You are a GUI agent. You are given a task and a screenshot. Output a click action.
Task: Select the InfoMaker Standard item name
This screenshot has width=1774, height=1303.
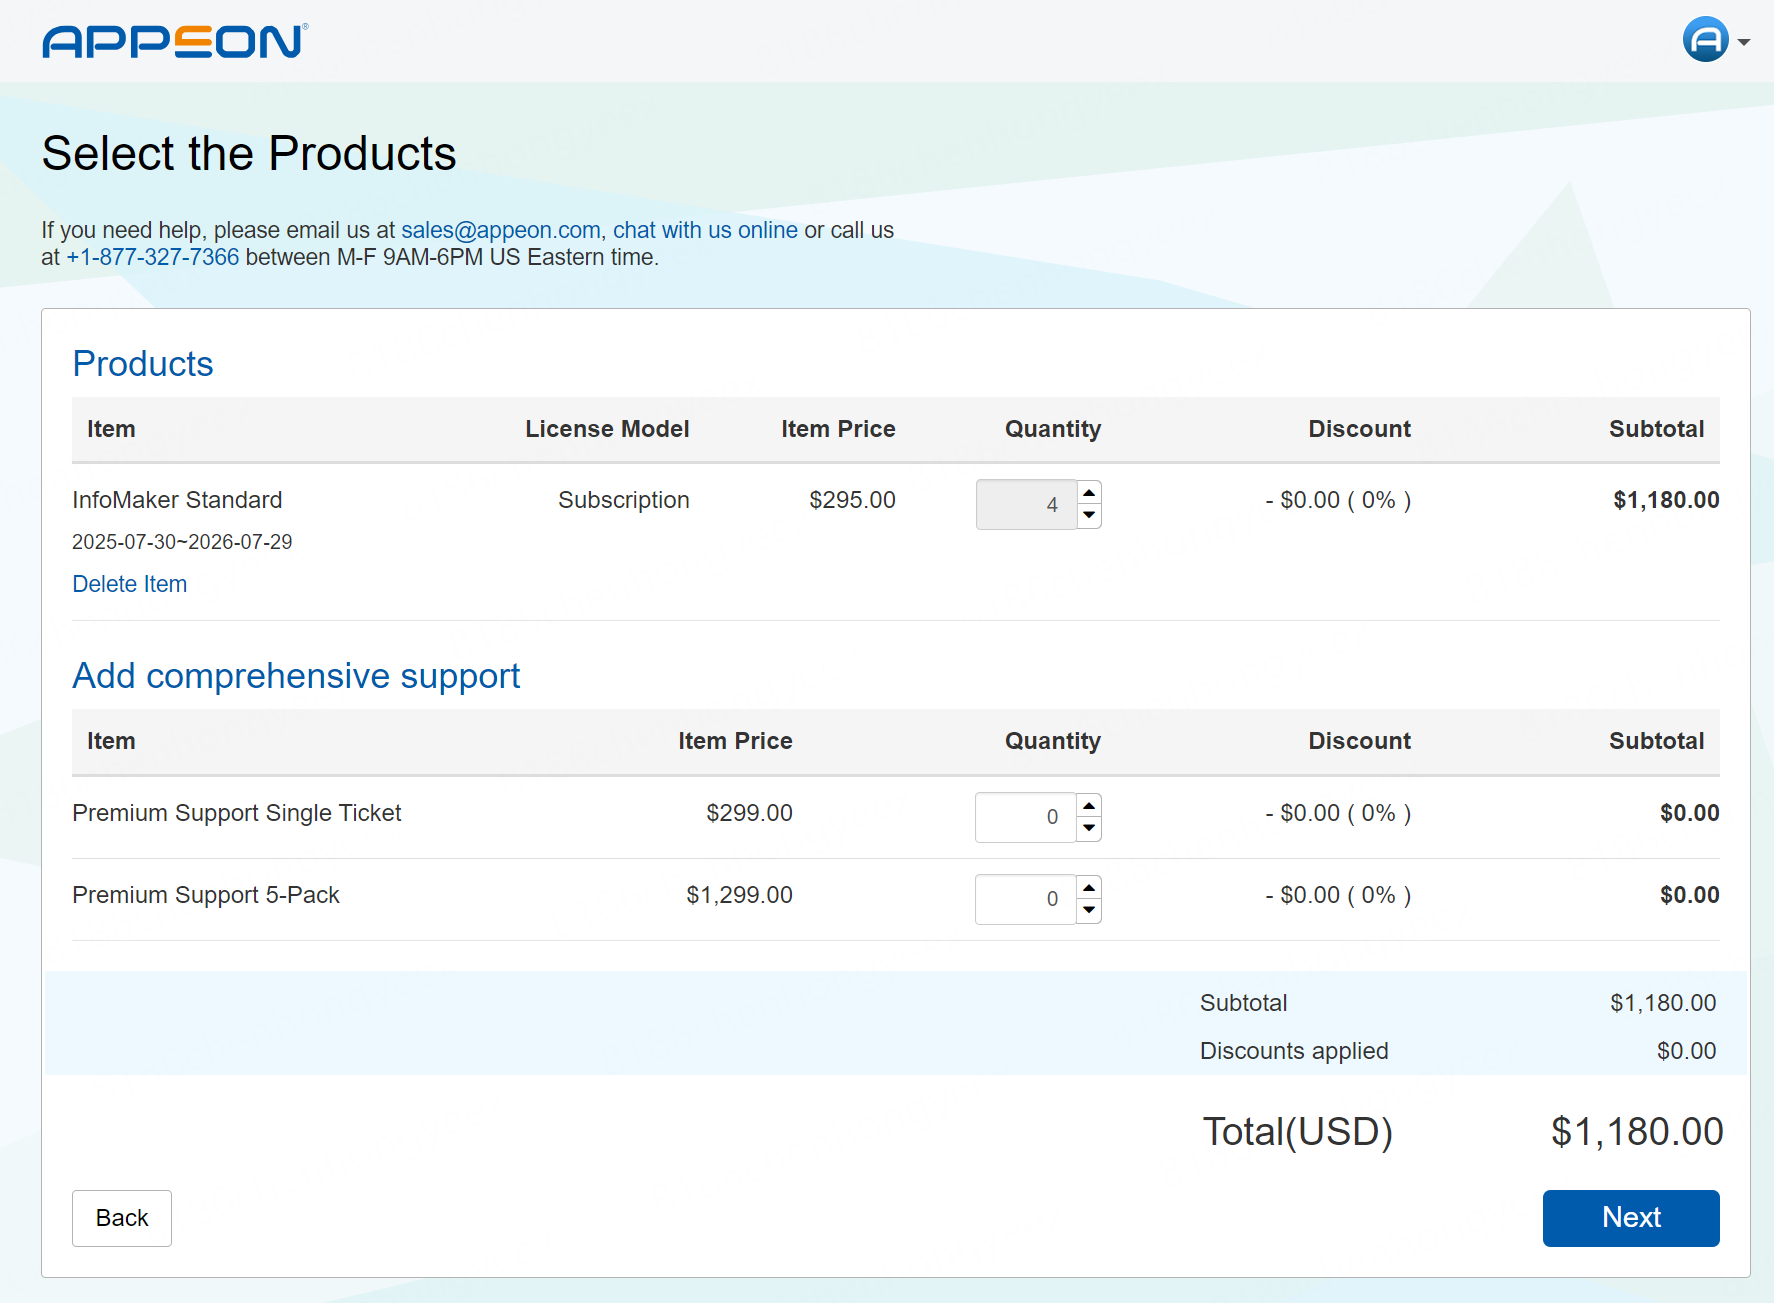pyautogui.click(x=178, y=500)
